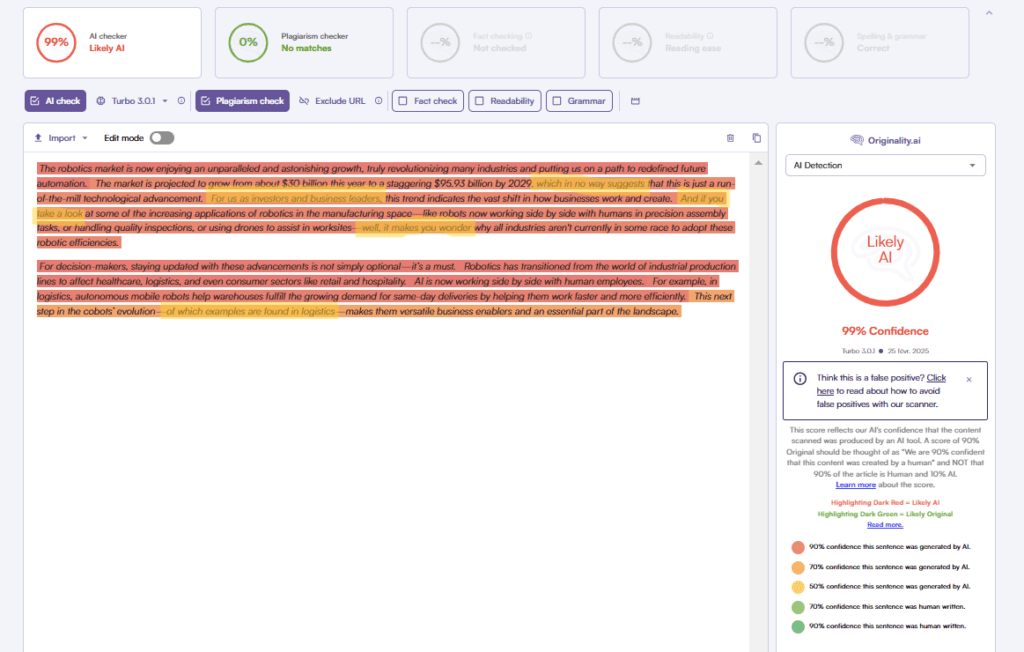Toggle the Edit mode switch
Screen dimensions: 1024x652
click(x=161, y=138)
